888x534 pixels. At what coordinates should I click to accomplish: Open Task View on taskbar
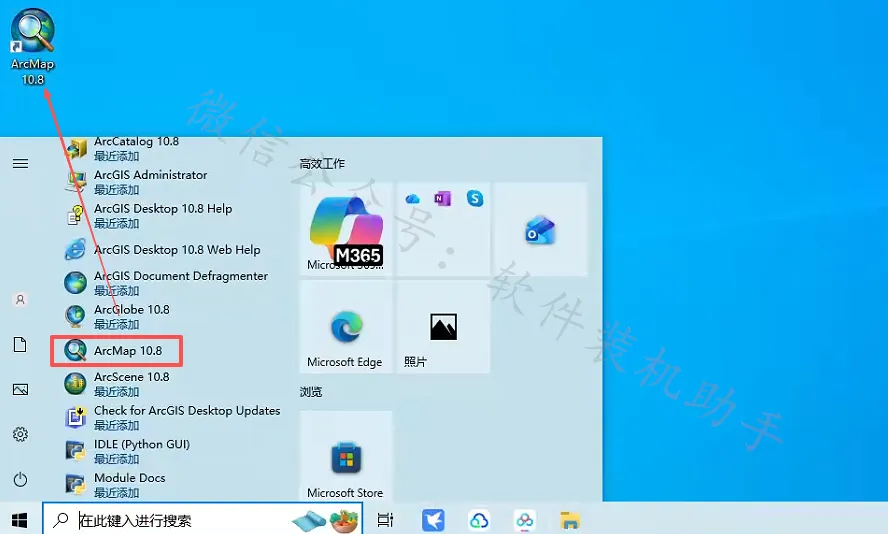385,520
